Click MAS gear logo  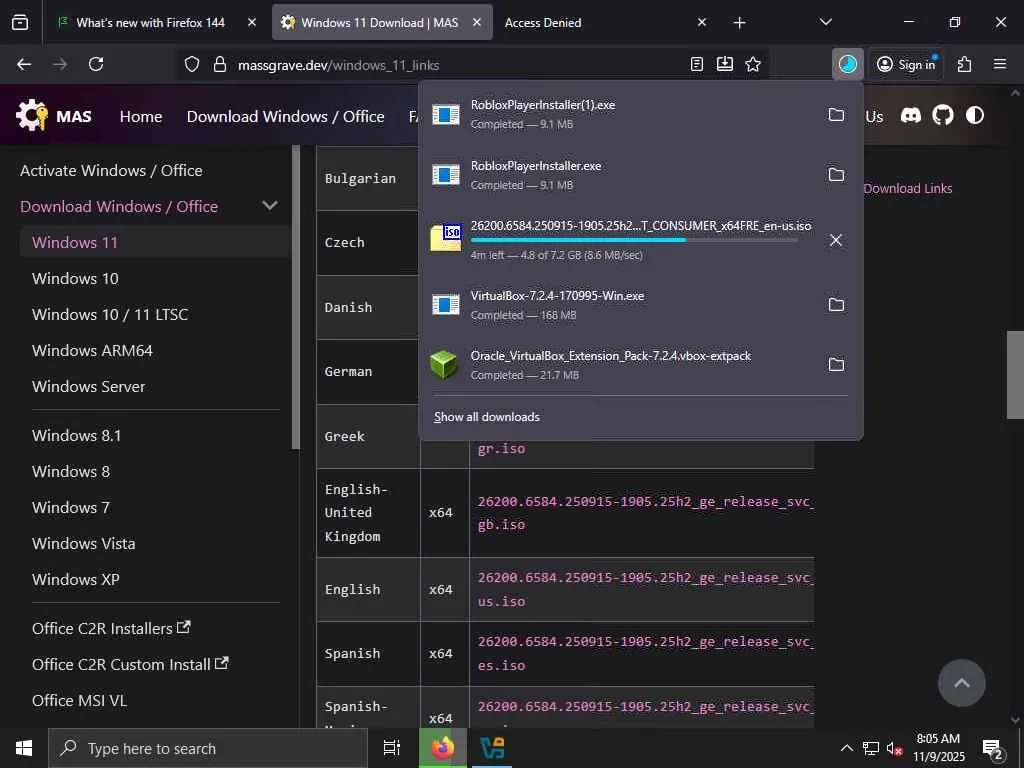(31, 115)
